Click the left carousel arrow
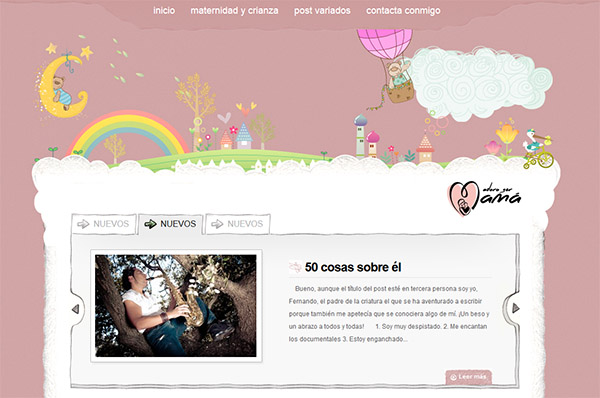600x398 pixels. pos(76,309)
